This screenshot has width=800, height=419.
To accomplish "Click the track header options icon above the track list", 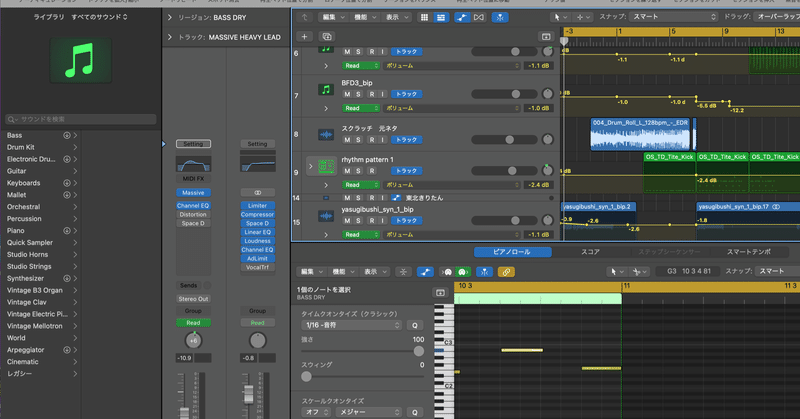I will pos(546,36).
